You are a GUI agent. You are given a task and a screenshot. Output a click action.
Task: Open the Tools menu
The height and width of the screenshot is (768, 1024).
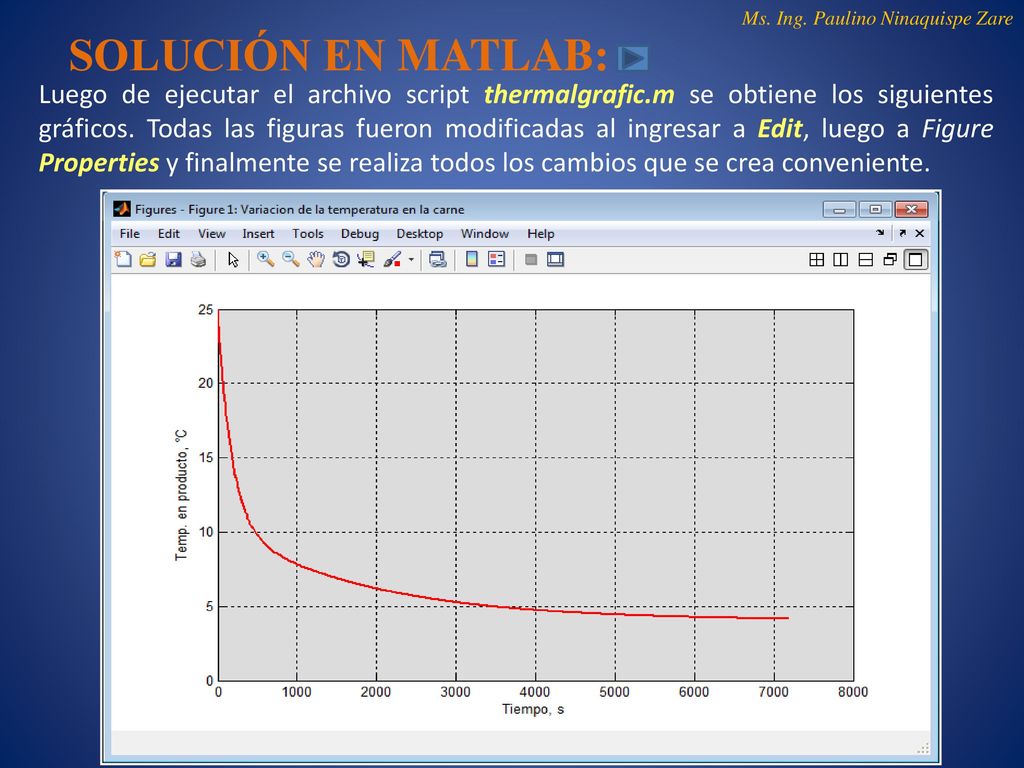[308, 234]
